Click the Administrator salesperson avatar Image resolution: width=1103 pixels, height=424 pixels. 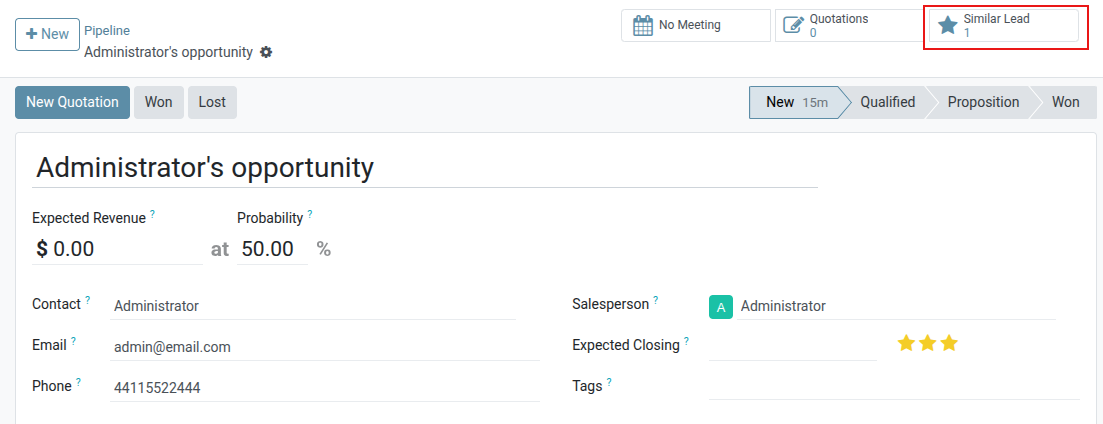tap(720, 307)
